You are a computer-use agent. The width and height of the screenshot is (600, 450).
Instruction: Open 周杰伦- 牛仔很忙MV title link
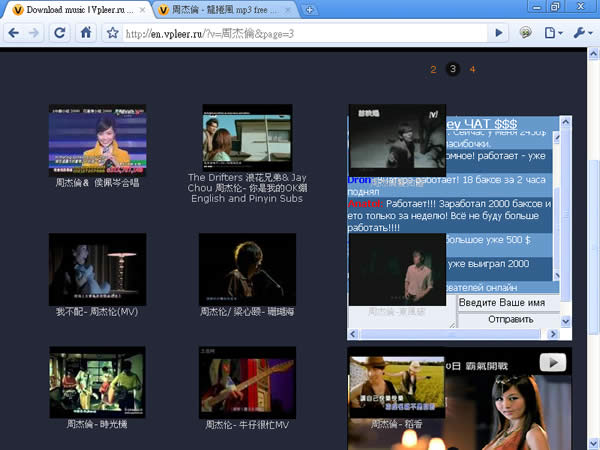tap(247, 425)
